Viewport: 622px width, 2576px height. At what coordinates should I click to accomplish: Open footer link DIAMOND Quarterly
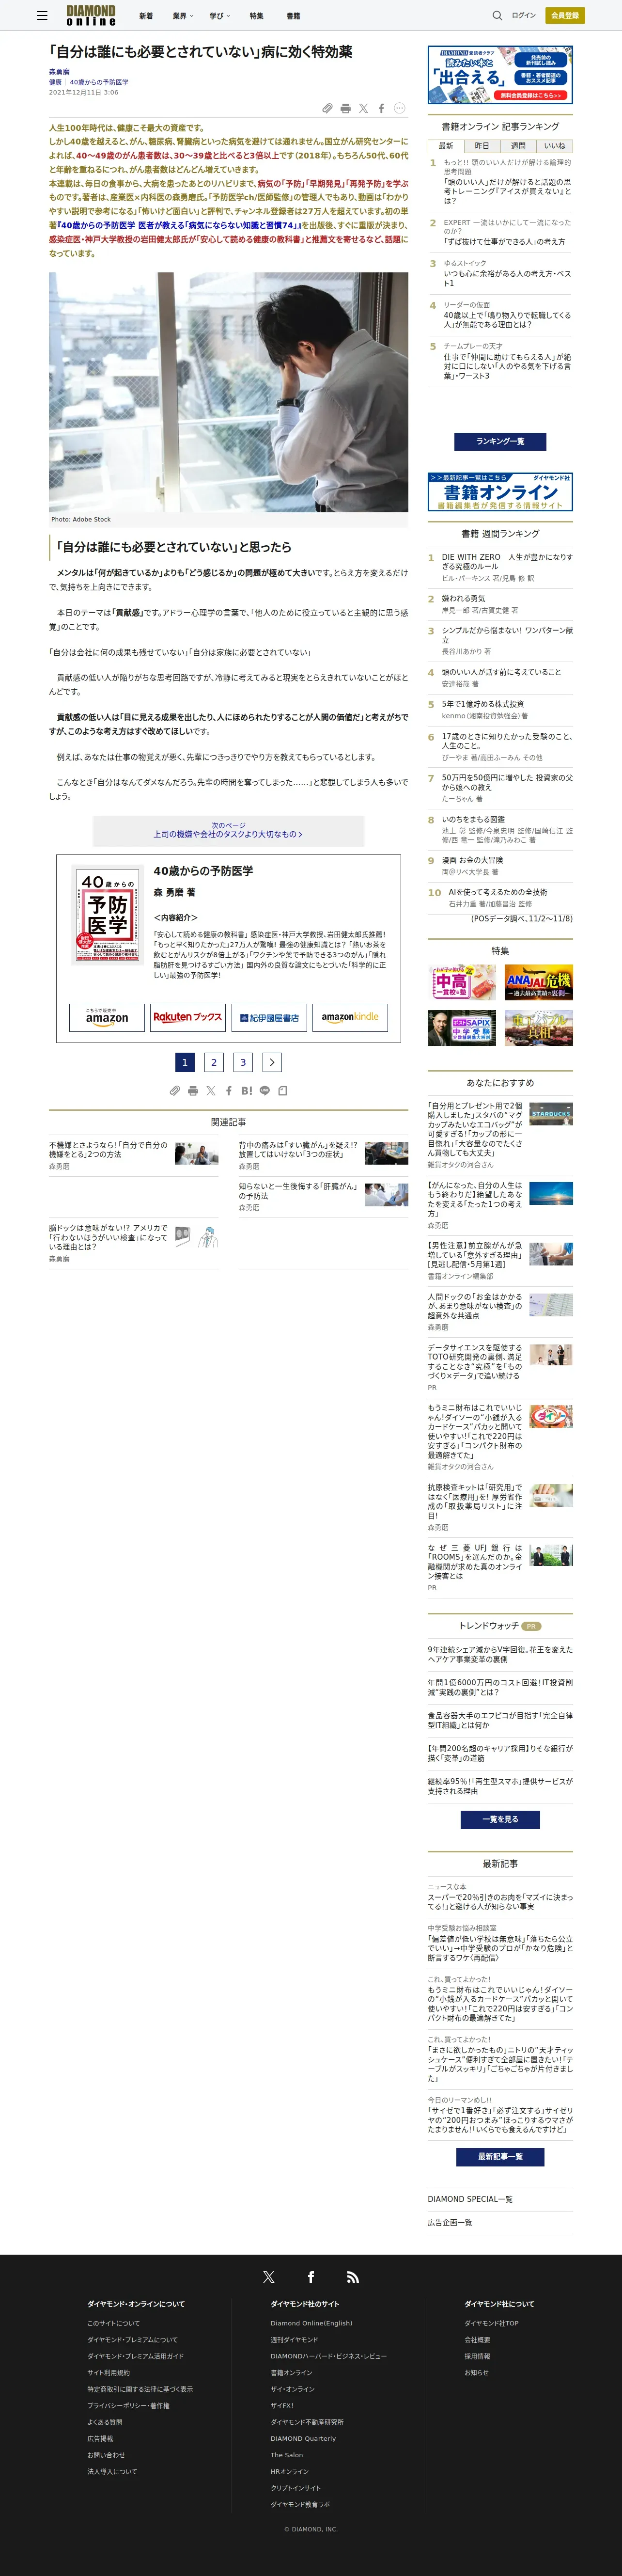tap(303, 2438)
